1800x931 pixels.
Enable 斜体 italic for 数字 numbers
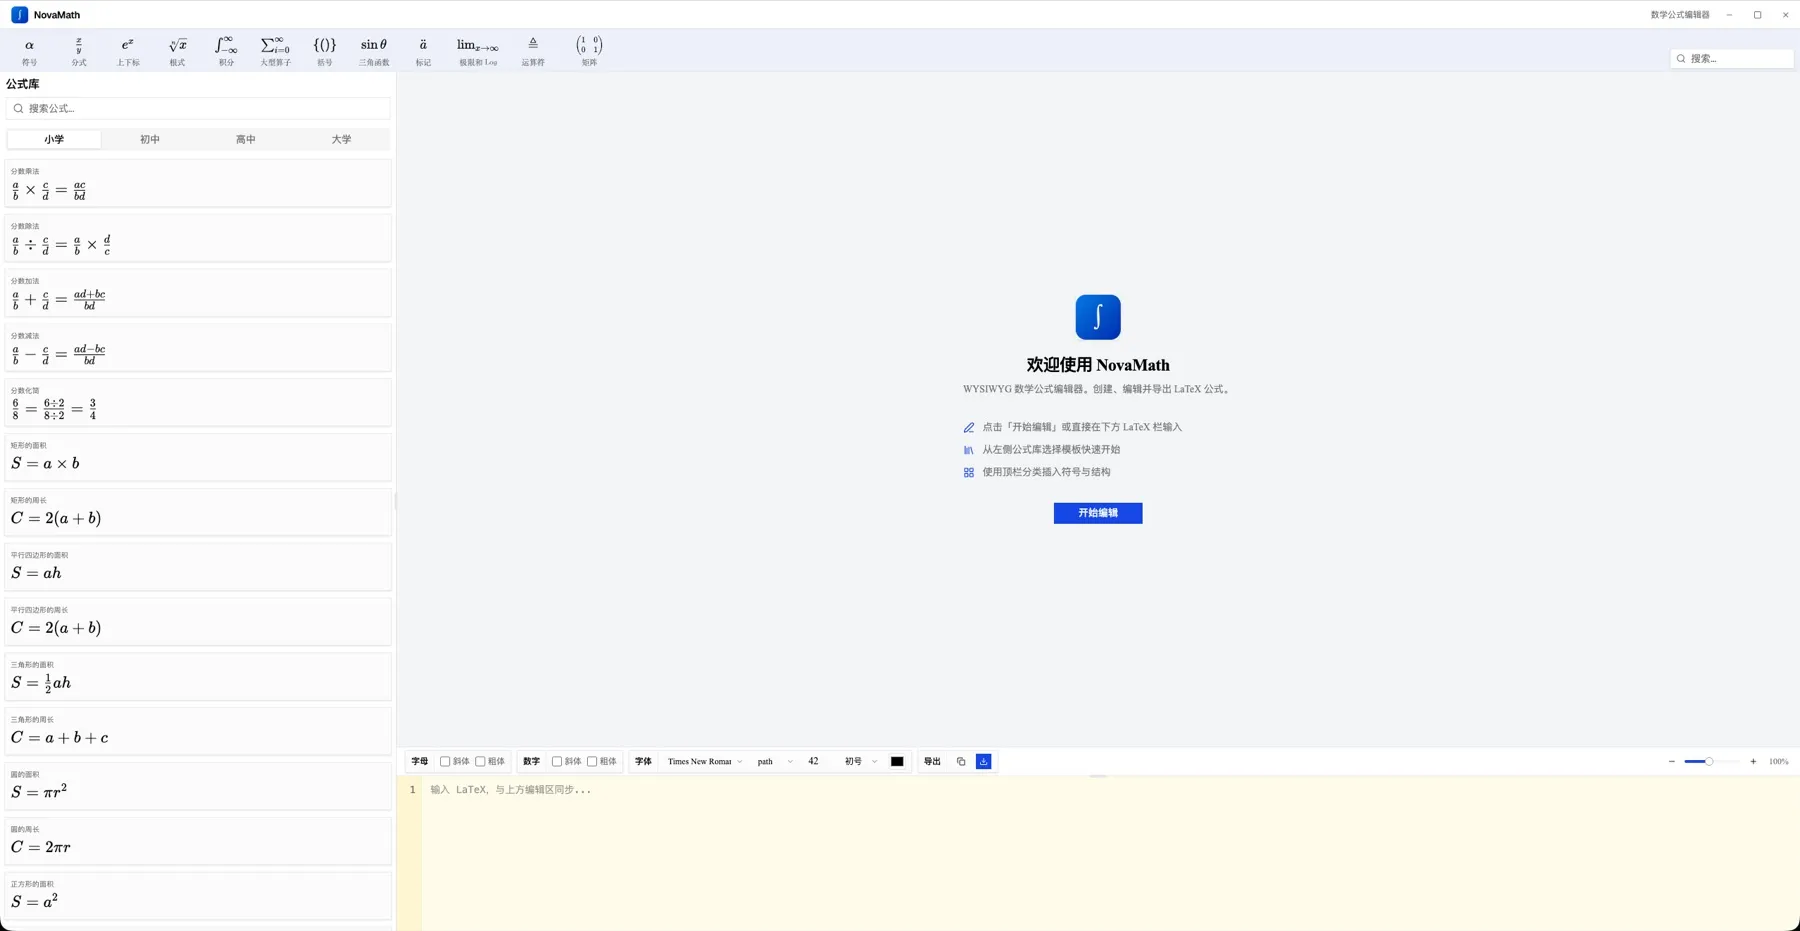tap(557, 762)
